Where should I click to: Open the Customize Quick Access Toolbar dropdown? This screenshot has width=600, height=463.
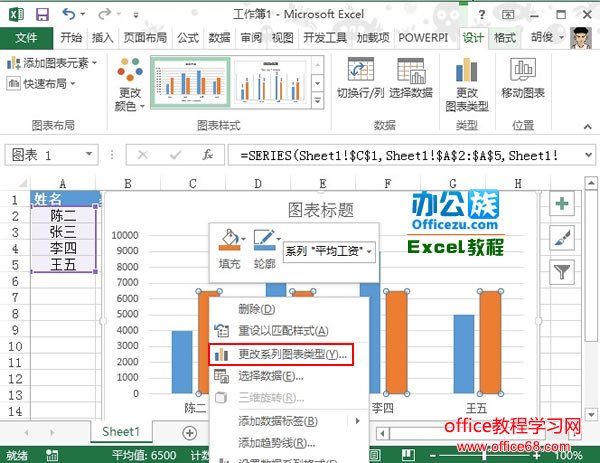point(135,15)
